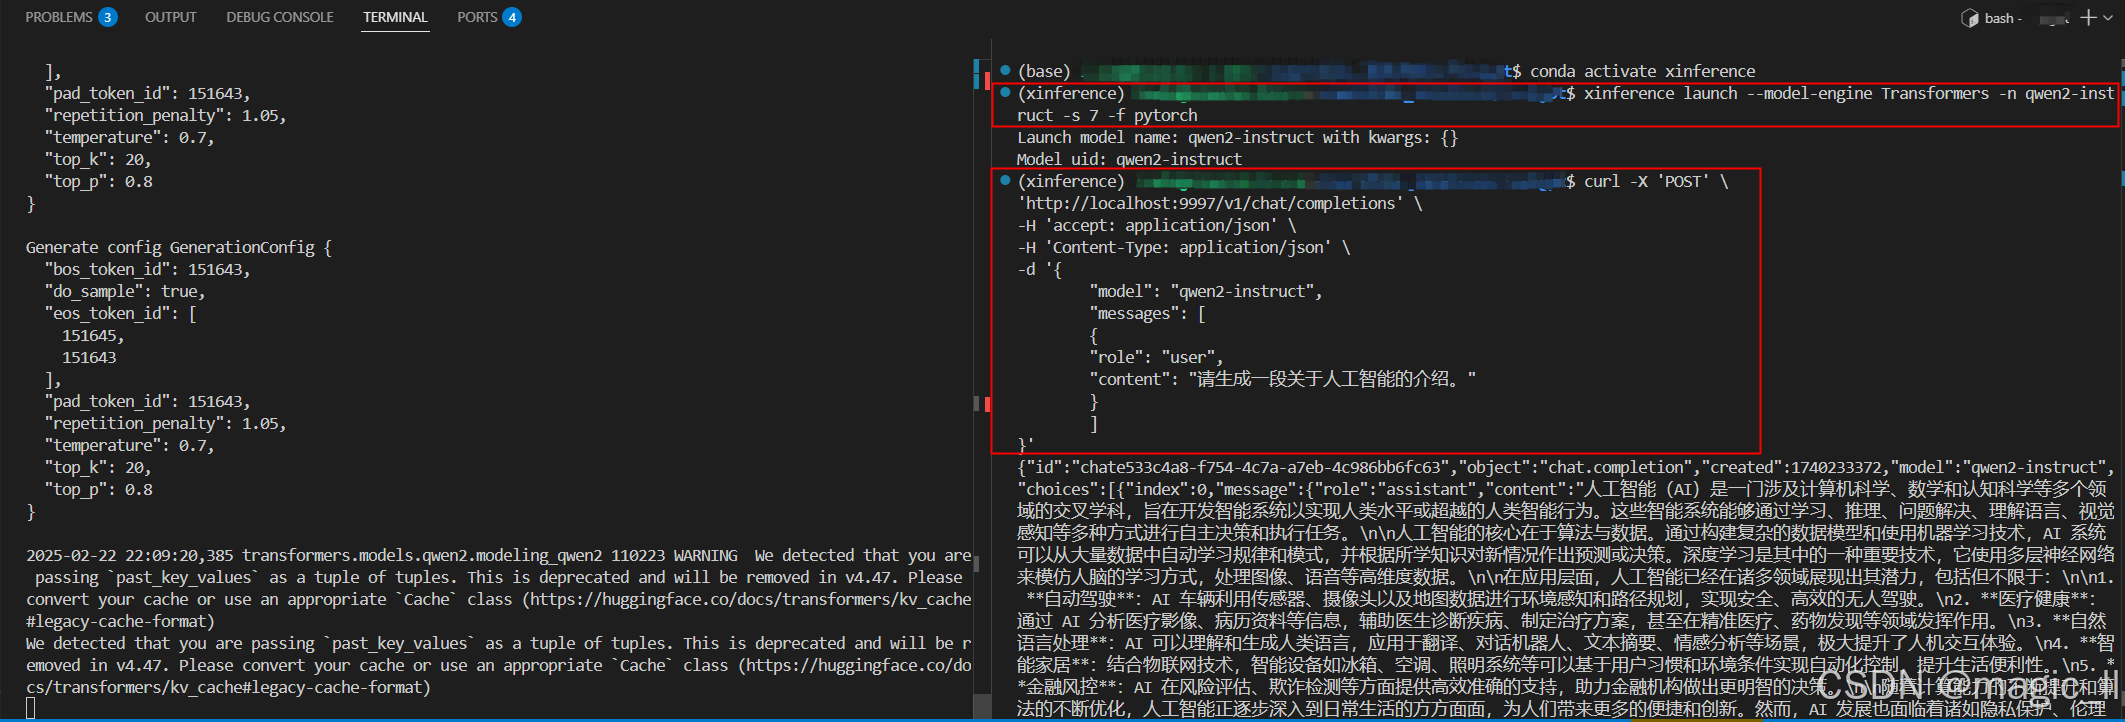Switch to the OUTPUT tab
Viewport: 2125px width, 722px height.
point(171,17)
